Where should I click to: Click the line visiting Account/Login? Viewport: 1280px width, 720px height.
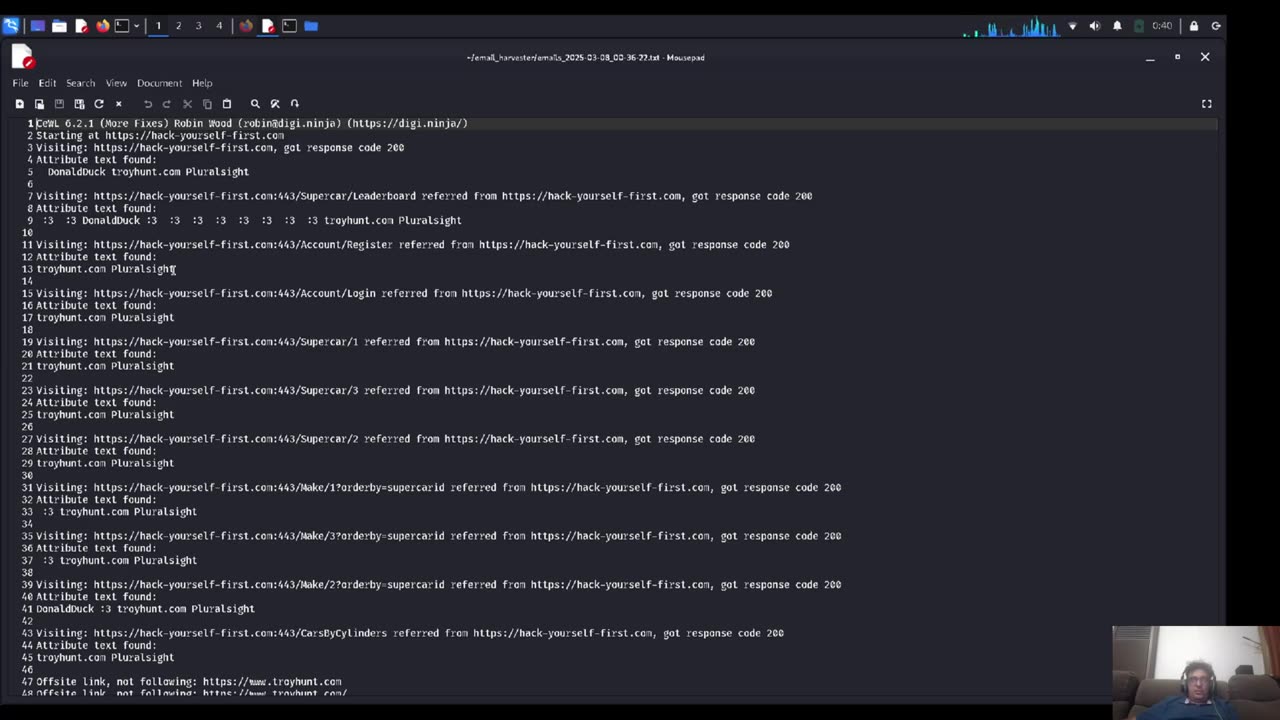tap(404, 294)
